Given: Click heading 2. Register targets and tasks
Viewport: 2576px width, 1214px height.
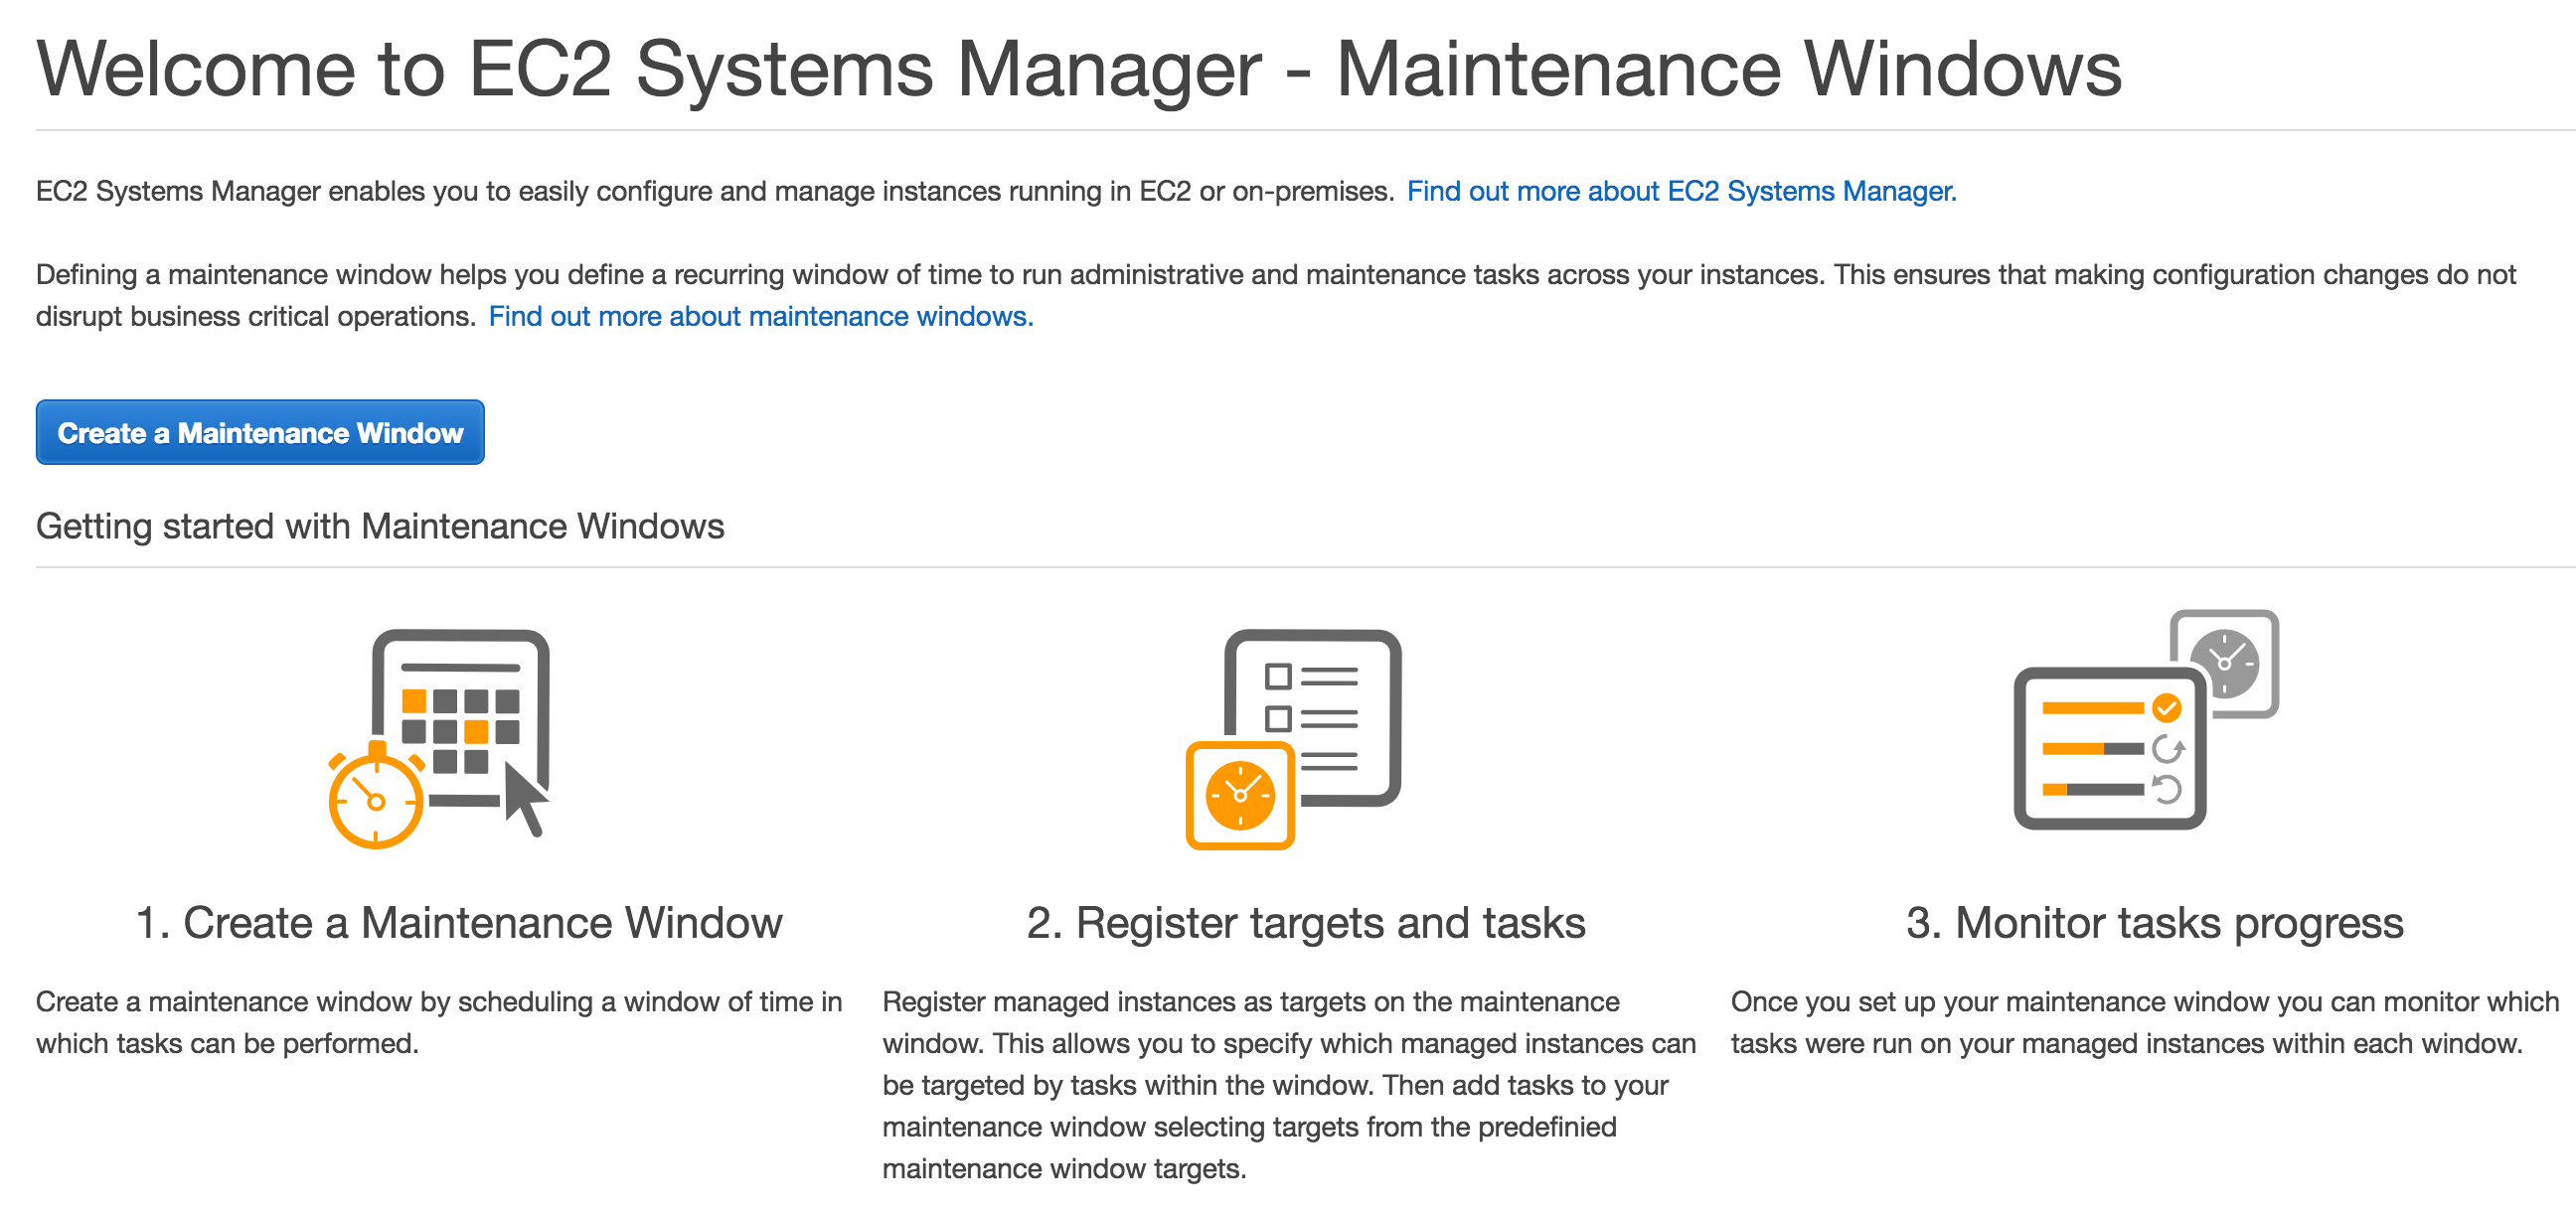Looking at the screenshot, I should point(1305,922).
